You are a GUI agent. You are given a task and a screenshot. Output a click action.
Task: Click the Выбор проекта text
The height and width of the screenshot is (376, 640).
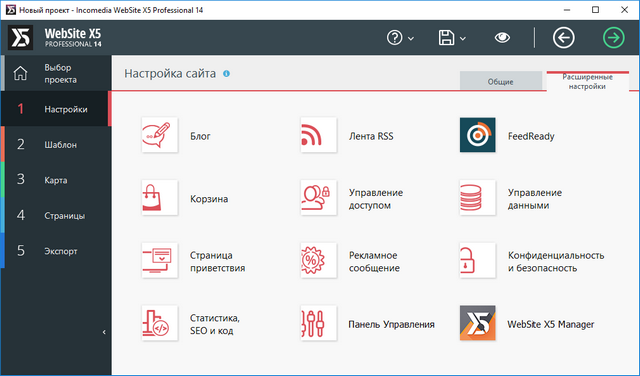click(60, 73)
